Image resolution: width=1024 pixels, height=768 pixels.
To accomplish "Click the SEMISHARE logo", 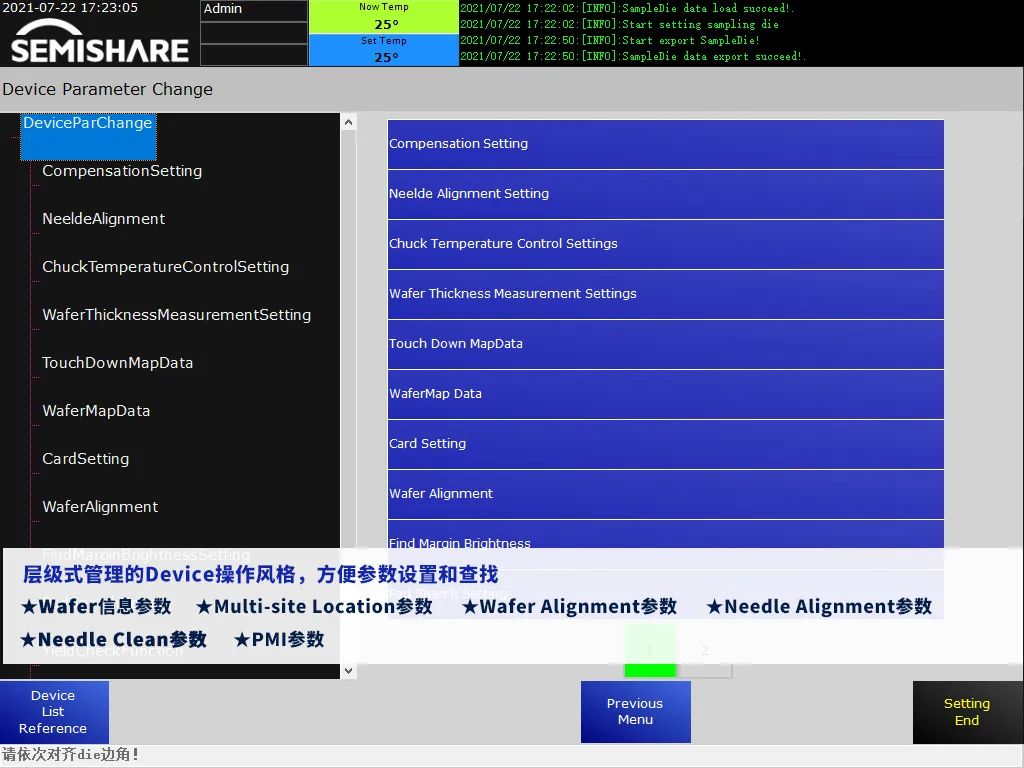I will pos(99,47).
